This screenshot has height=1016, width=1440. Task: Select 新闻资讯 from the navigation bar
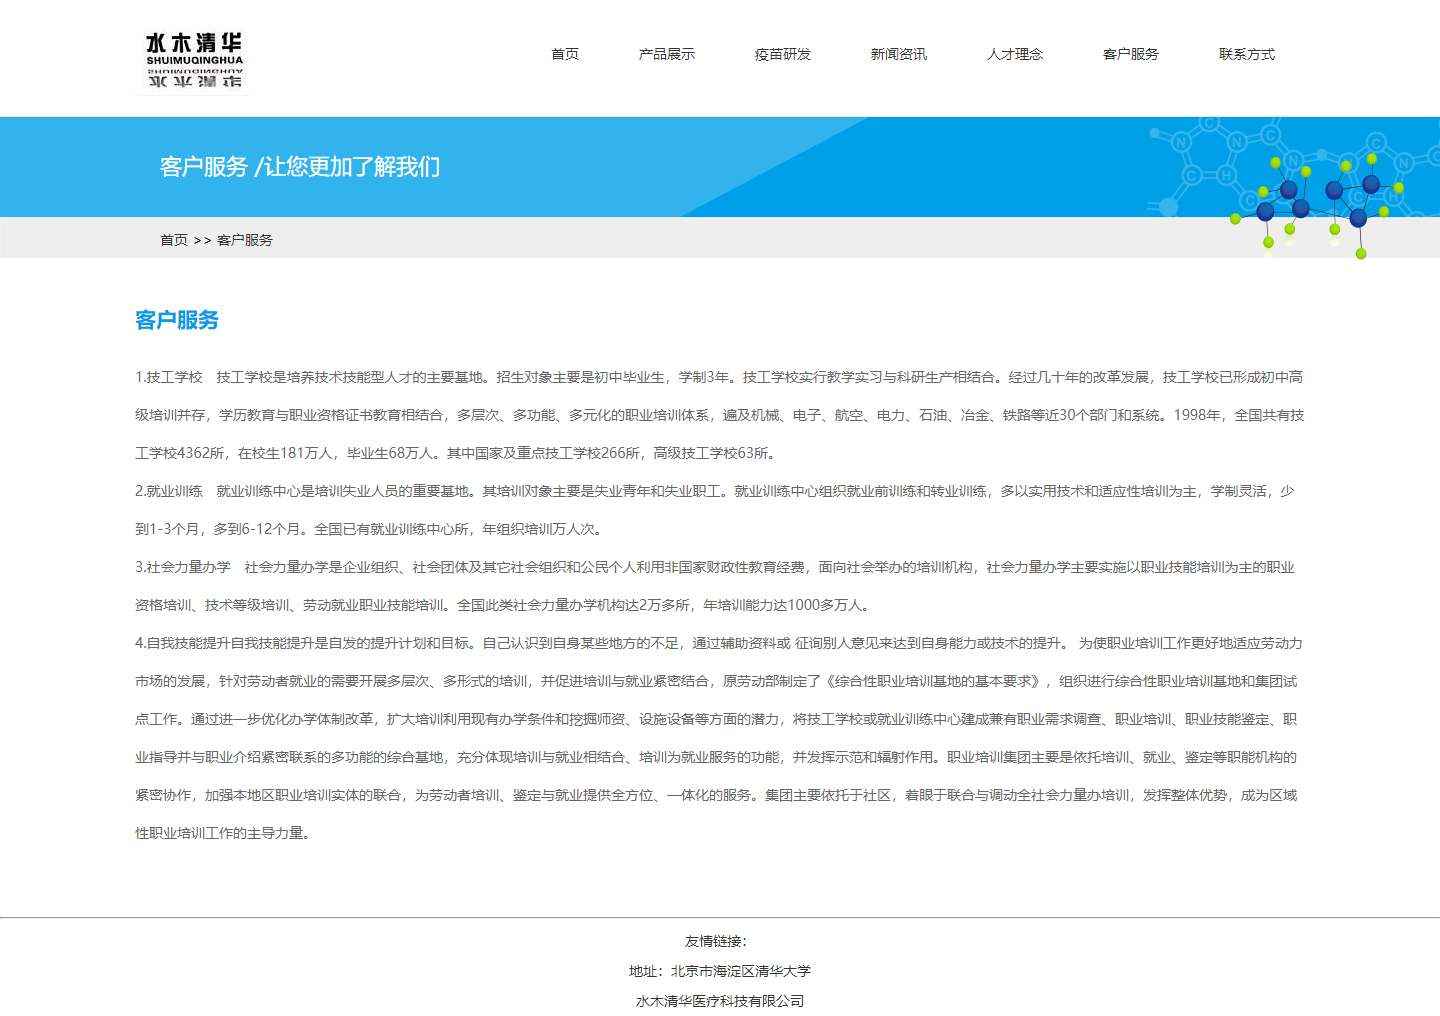(898, 54)
